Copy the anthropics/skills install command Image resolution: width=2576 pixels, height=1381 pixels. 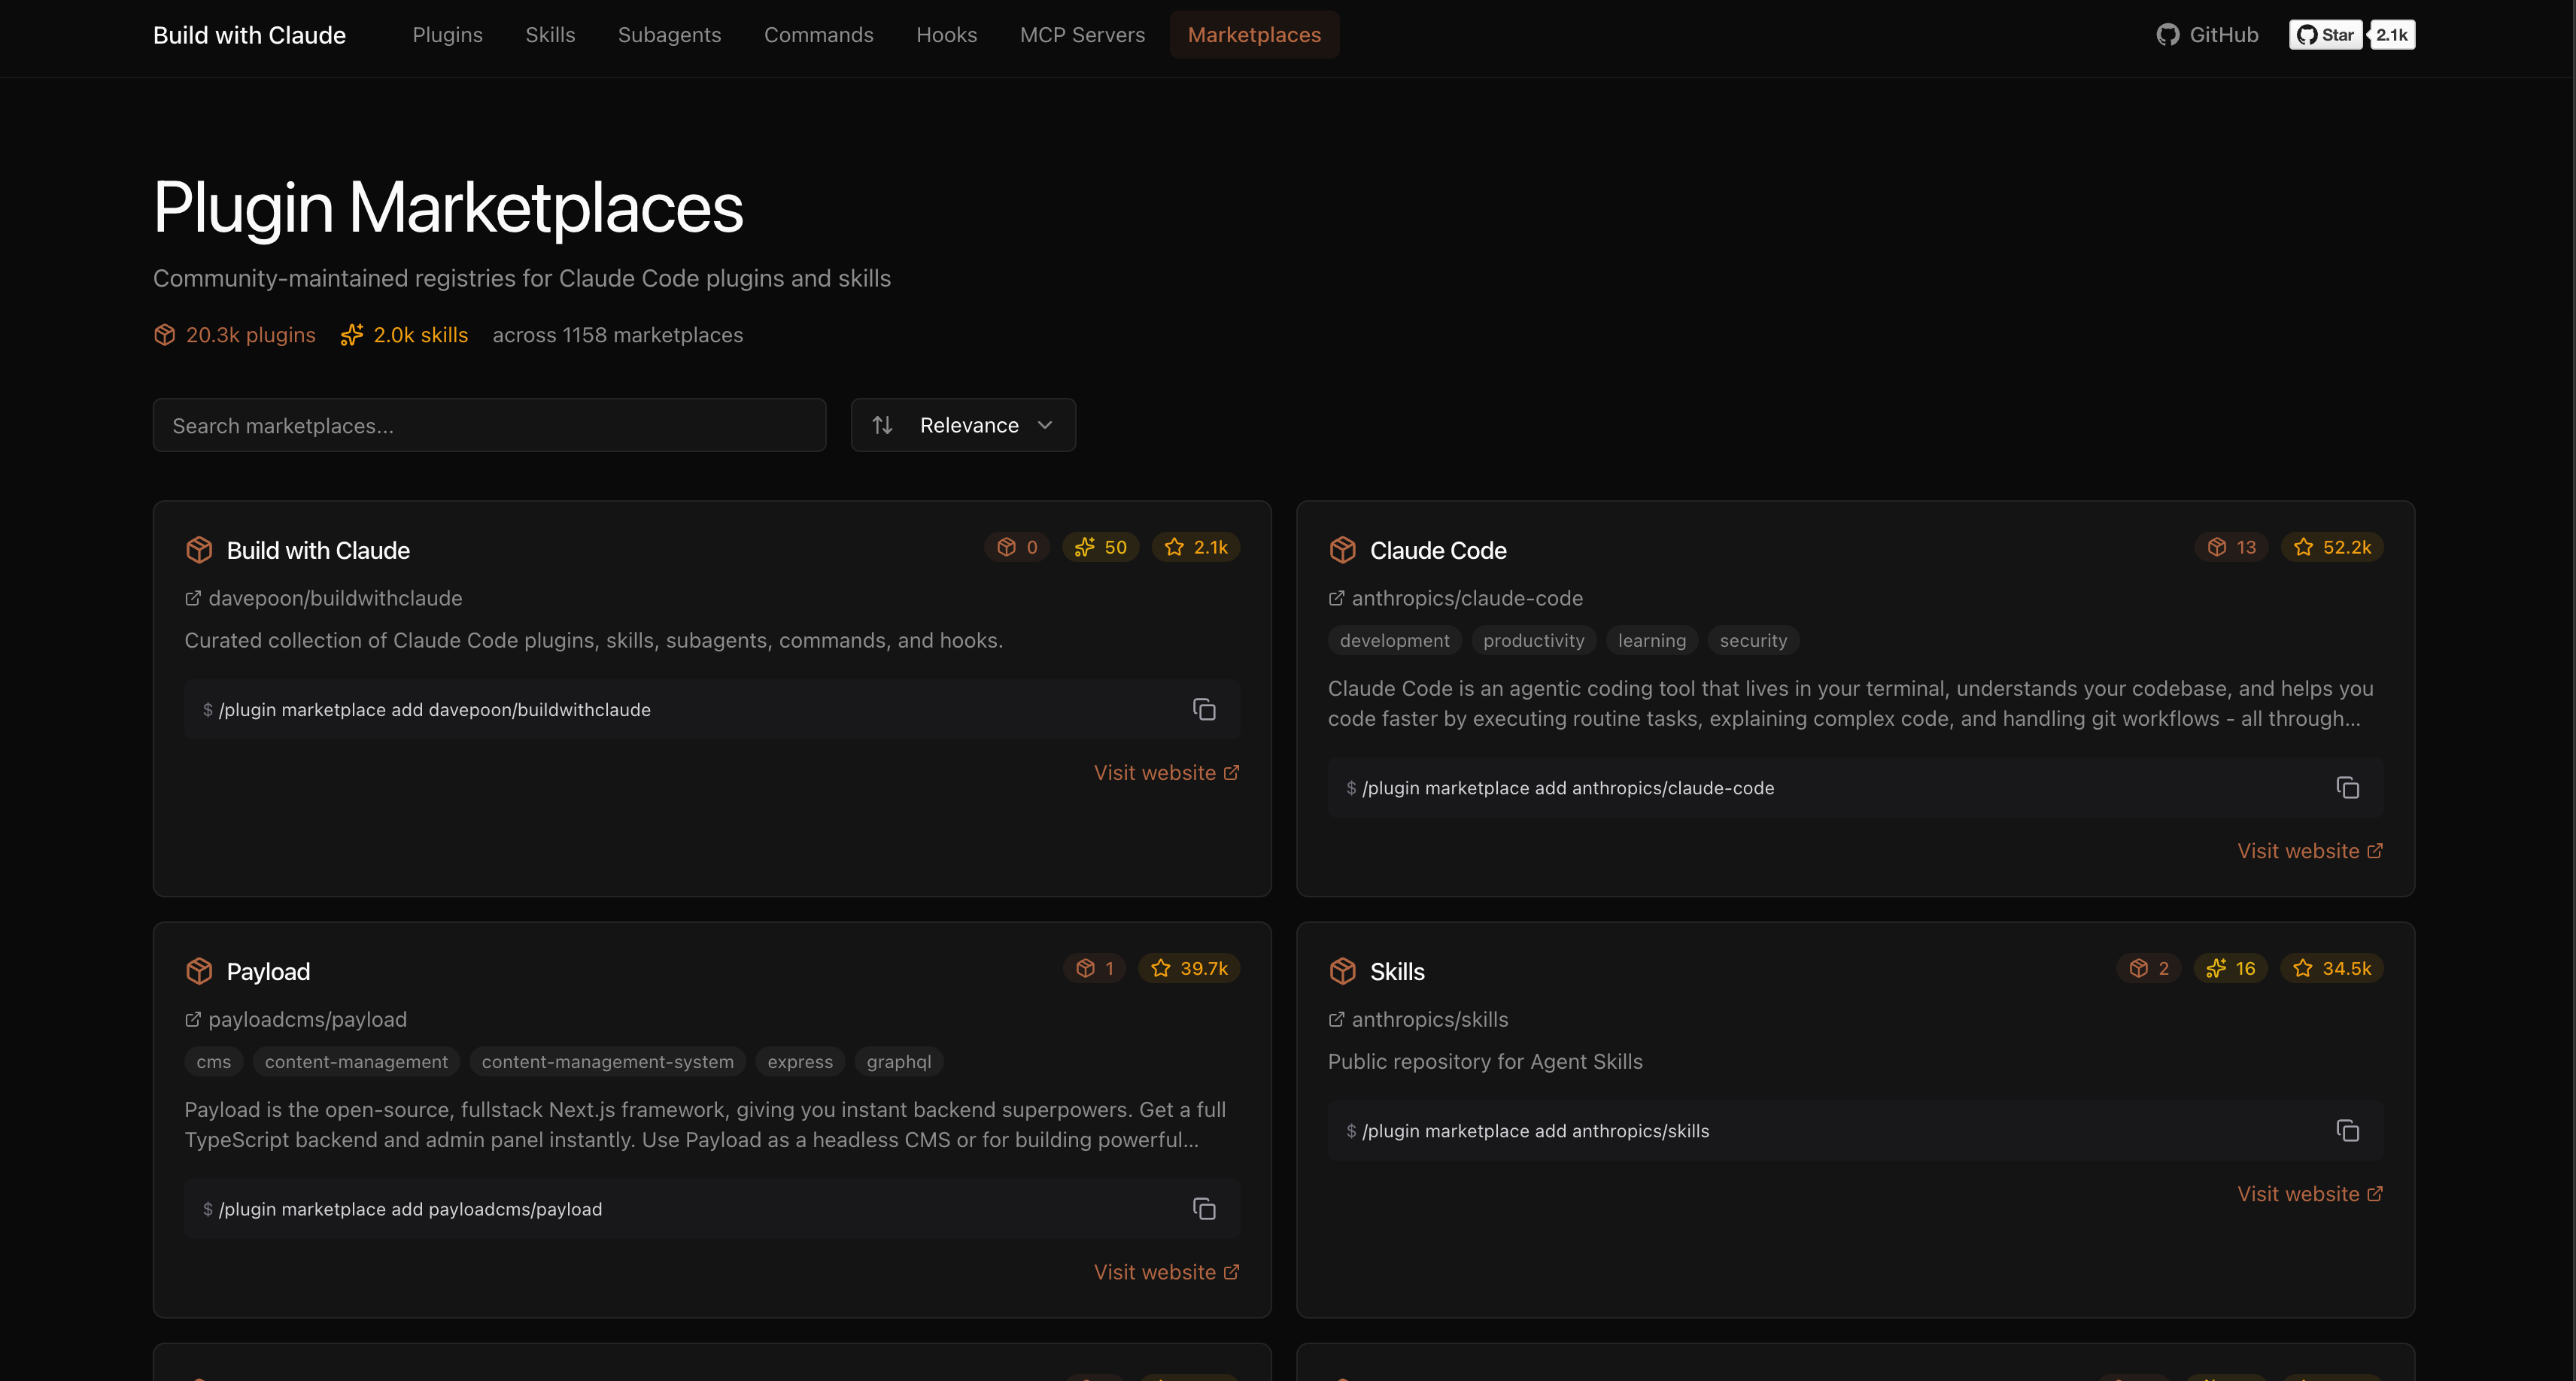[2348, 1130]
